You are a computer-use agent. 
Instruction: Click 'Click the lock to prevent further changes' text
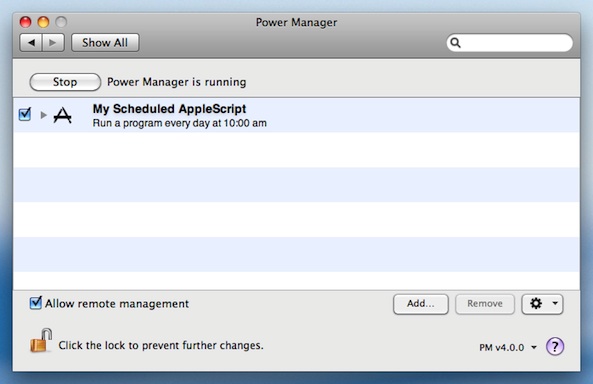coord(161,345)
